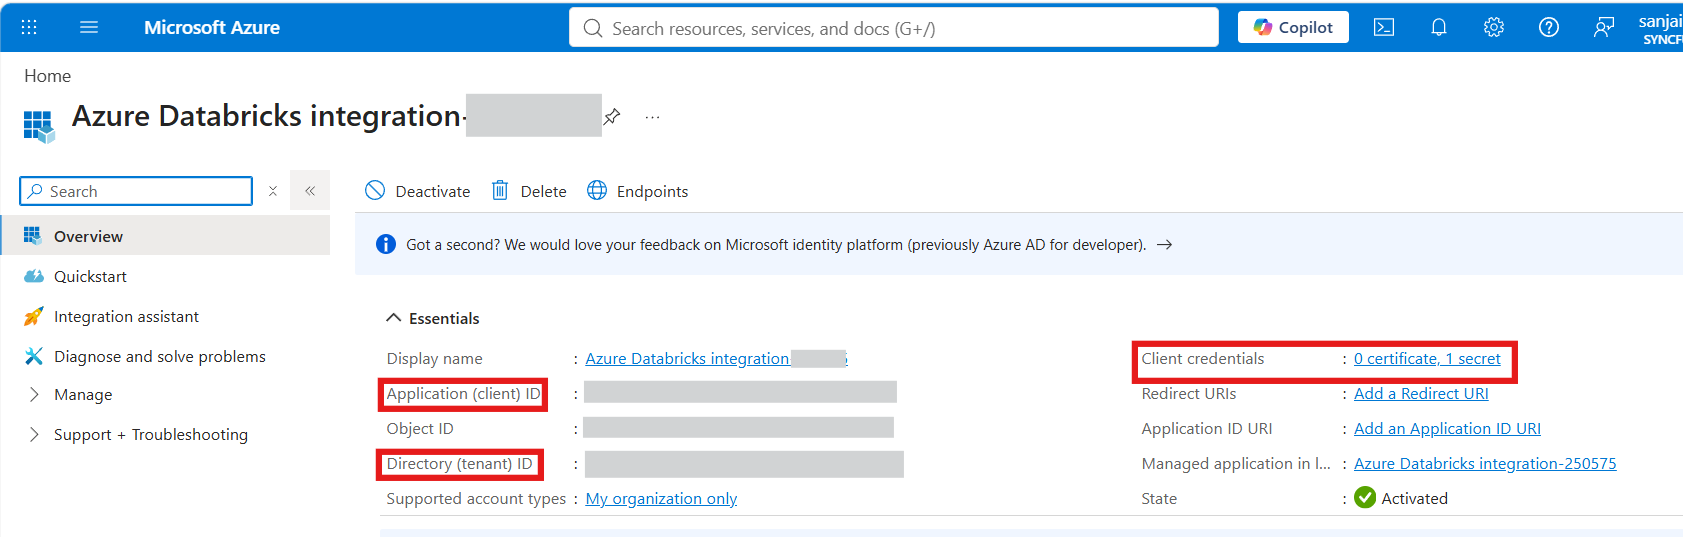Click the Diagnose wrench icon
Screen dimensions: 1683x537
[33, 356]
